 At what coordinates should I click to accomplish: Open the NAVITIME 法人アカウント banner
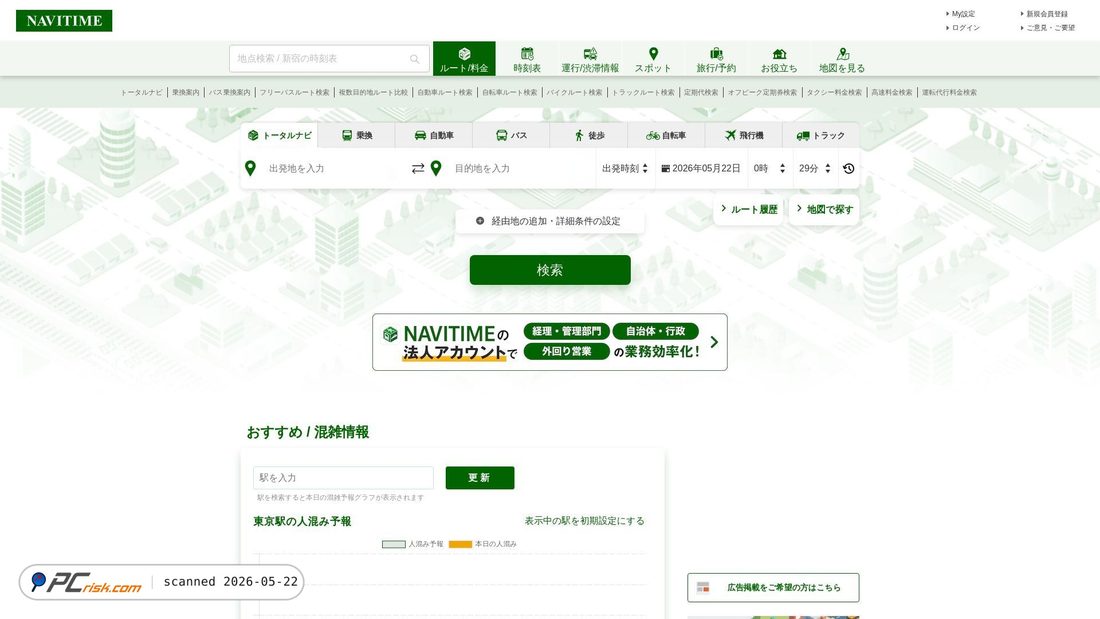550,342
